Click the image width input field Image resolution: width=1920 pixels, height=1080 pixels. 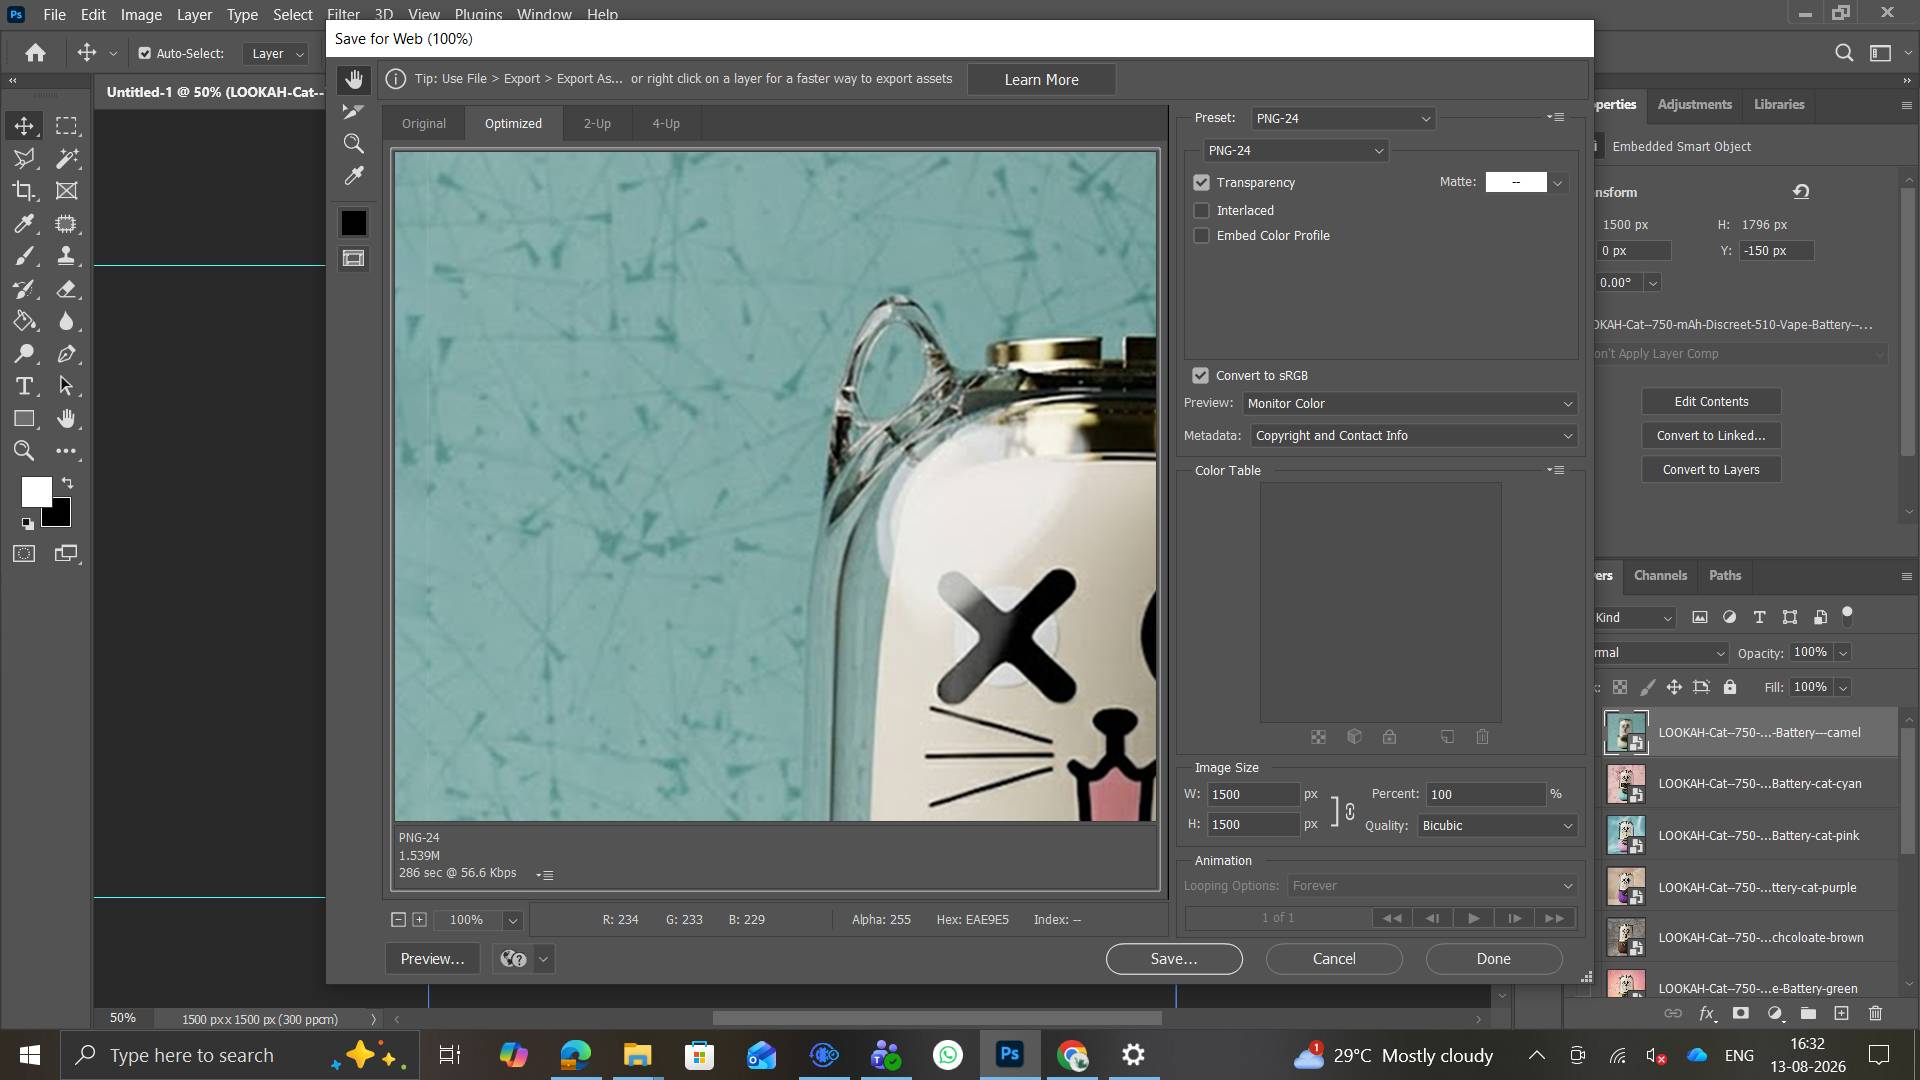pos(1253,795)
